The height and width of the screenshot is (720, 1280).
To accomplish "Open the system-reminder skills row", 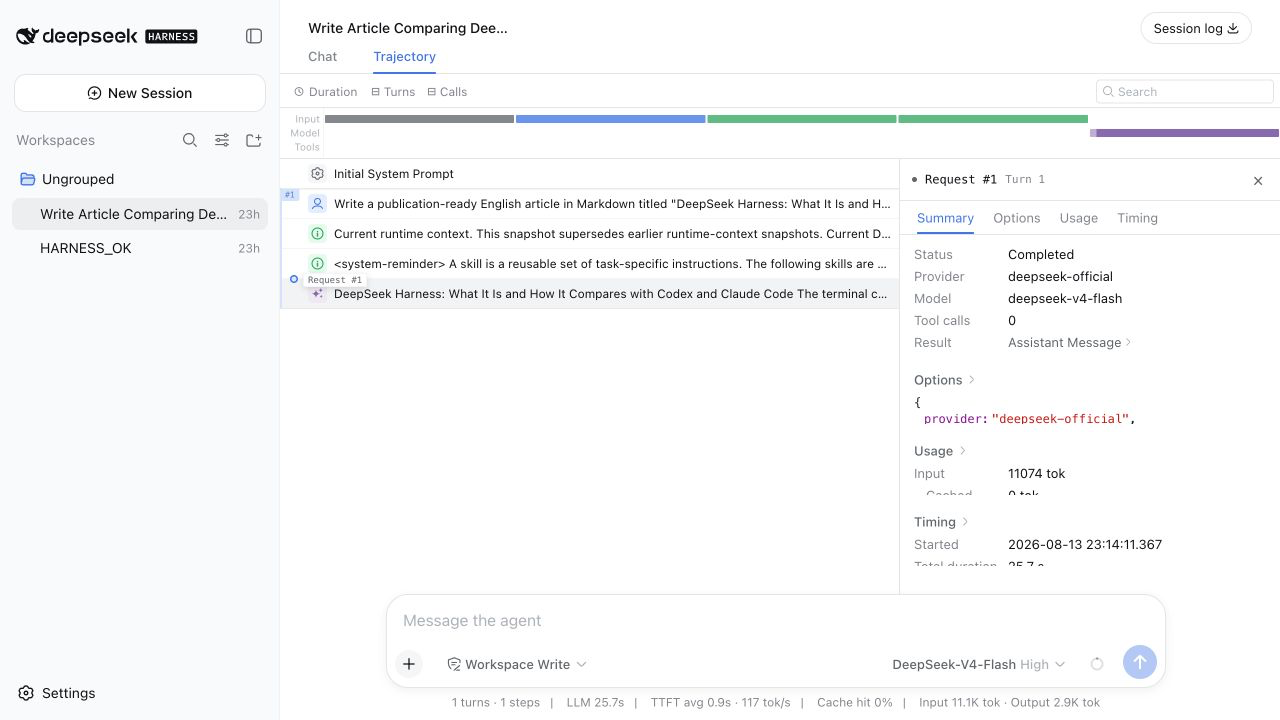I will [590, 264].
